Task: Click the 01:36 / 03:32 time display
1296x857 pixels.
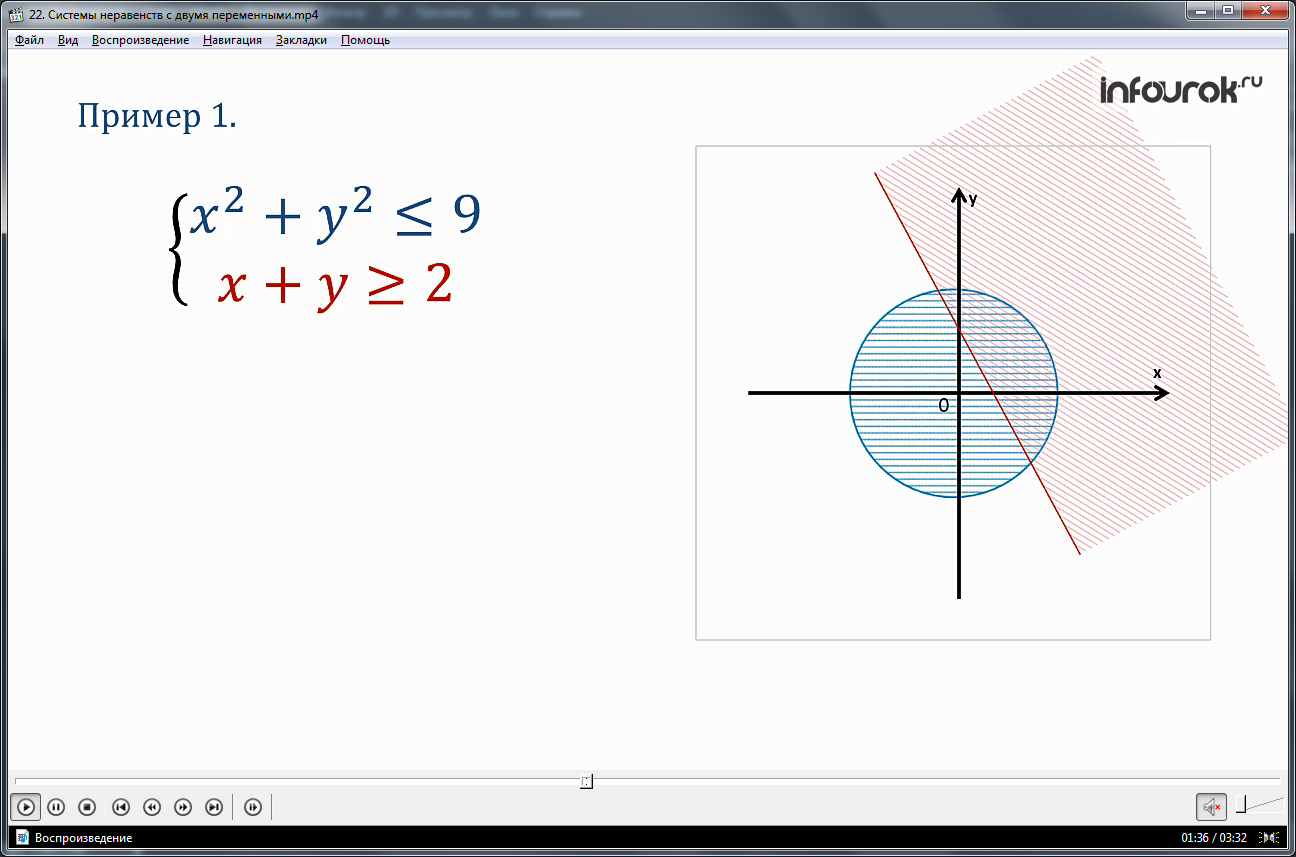Action: pos(1214,838)
